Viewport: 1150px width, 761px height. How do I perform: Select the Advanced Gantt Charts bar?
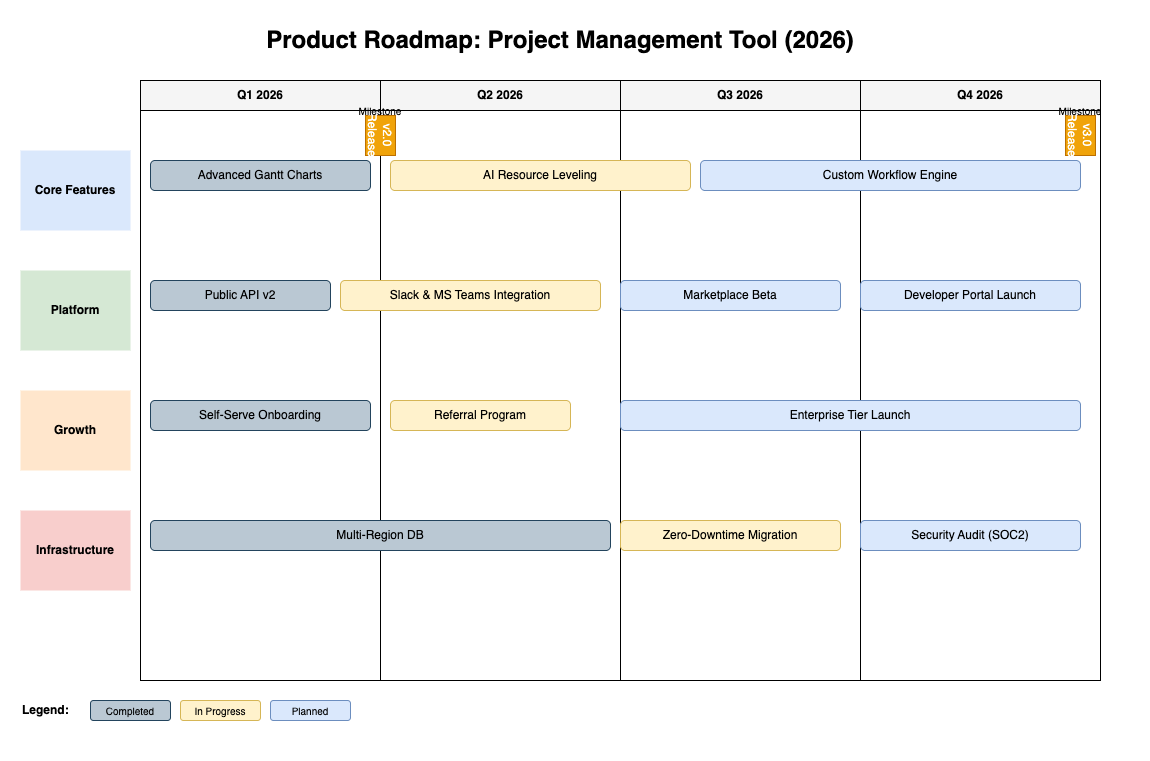(260, 175)
